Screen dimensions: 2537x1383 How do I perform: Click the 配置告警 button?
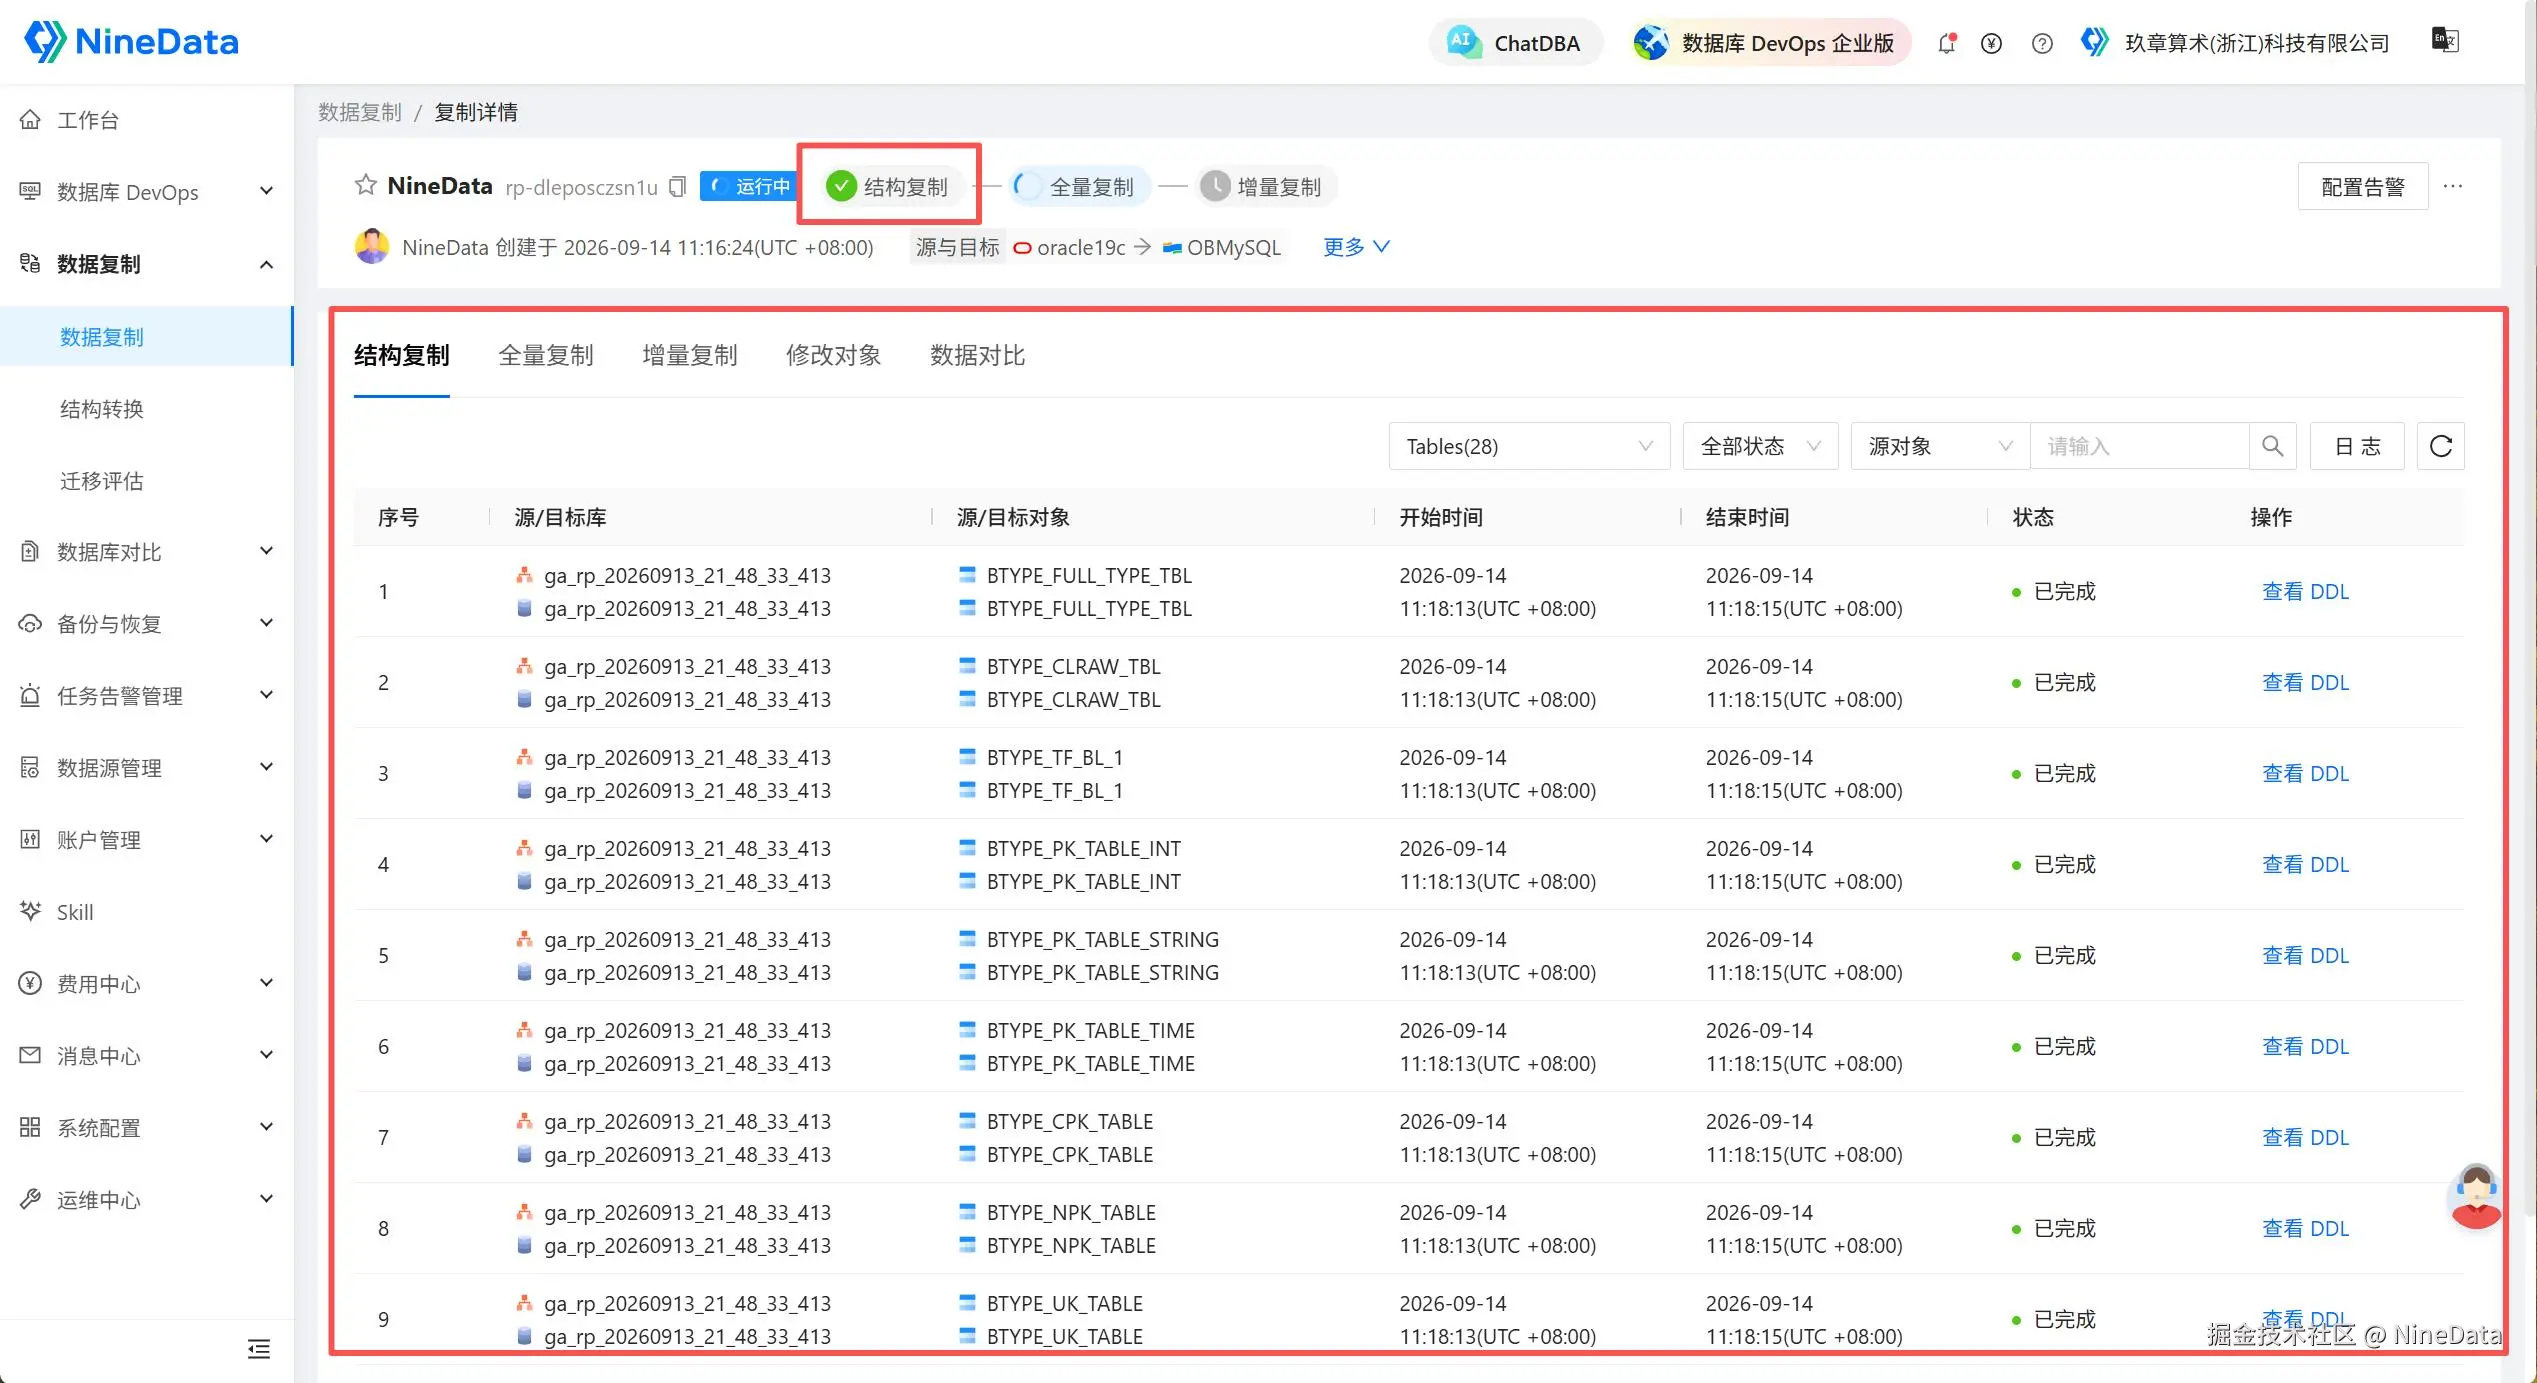[x=2362, y=187]
